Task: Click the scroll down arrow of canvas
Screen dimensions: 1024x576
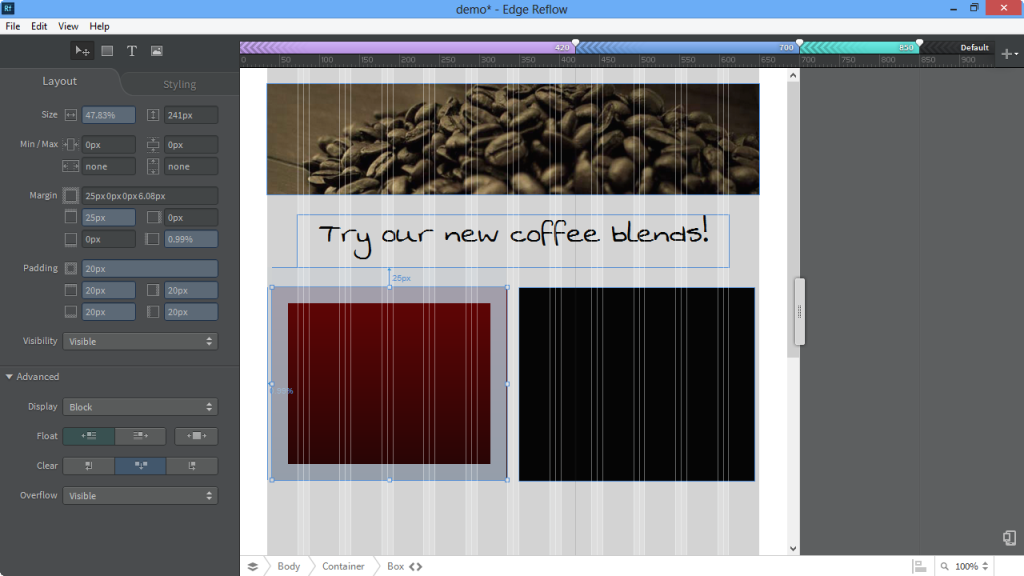Action: coord(793,549)
